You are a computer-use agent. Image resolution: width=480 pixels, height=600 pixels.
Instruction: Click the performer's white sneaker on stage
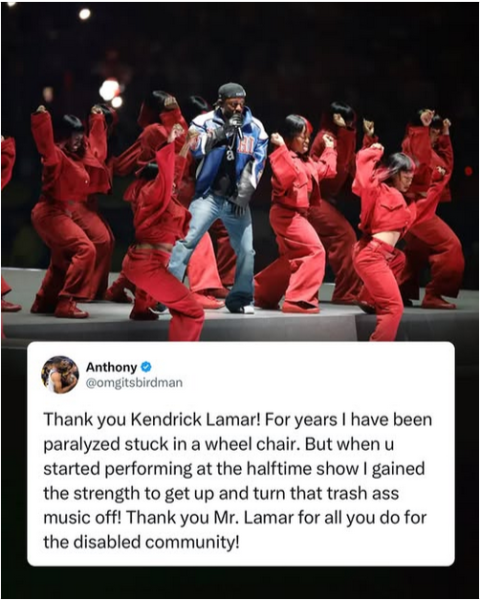[249, 309]
